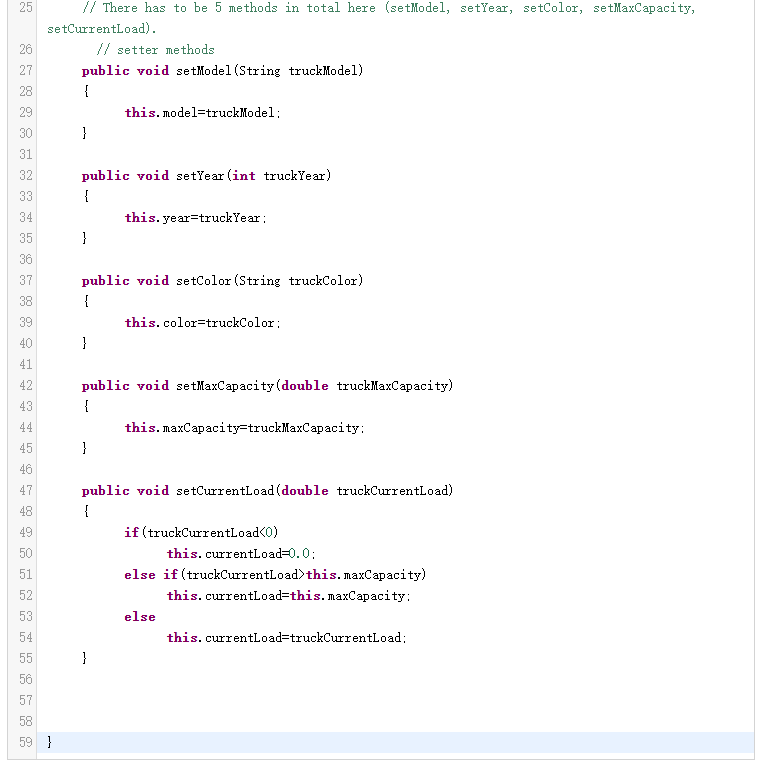
Task: Click the closing brace on line 55
Action: pos(85,658)
